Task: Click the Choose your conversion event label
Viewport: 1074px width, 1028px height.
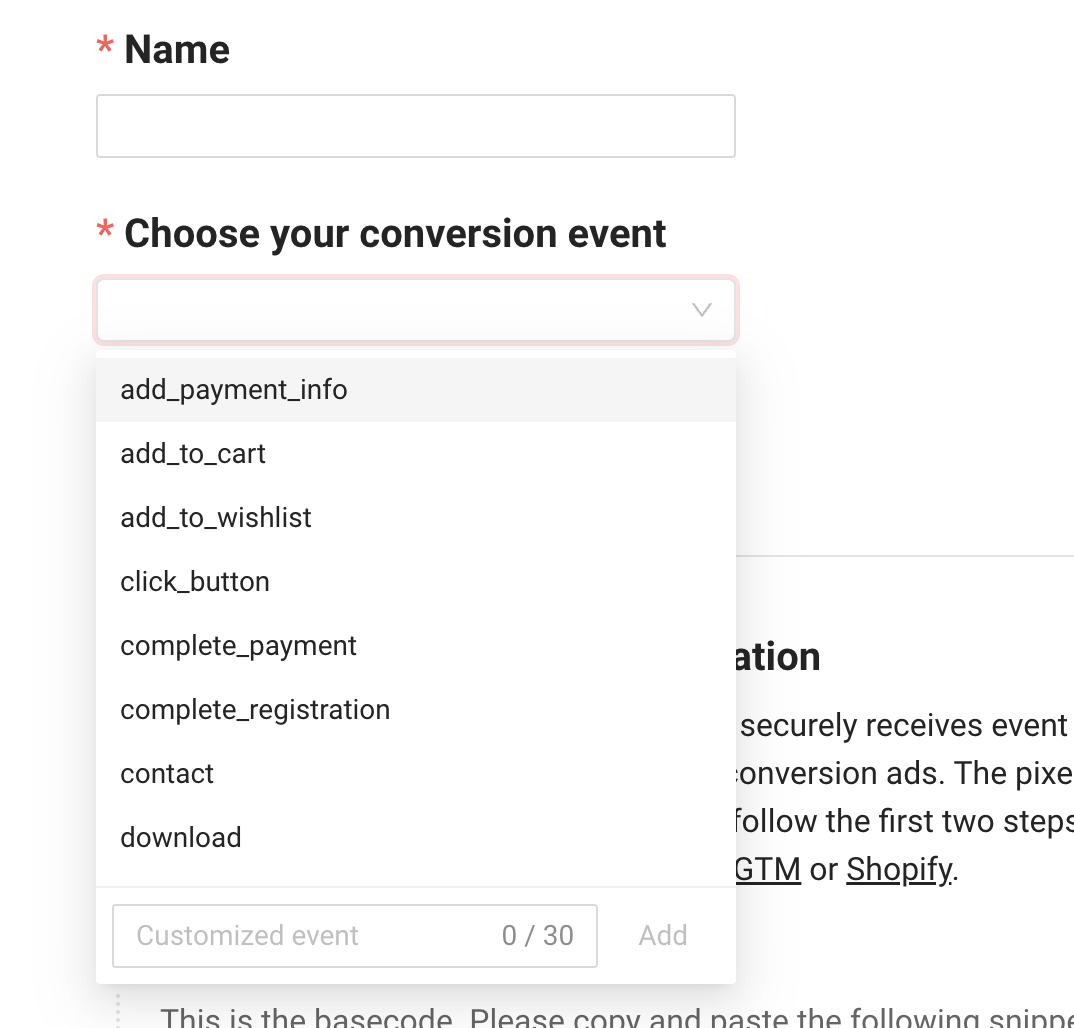Action: 395,234
